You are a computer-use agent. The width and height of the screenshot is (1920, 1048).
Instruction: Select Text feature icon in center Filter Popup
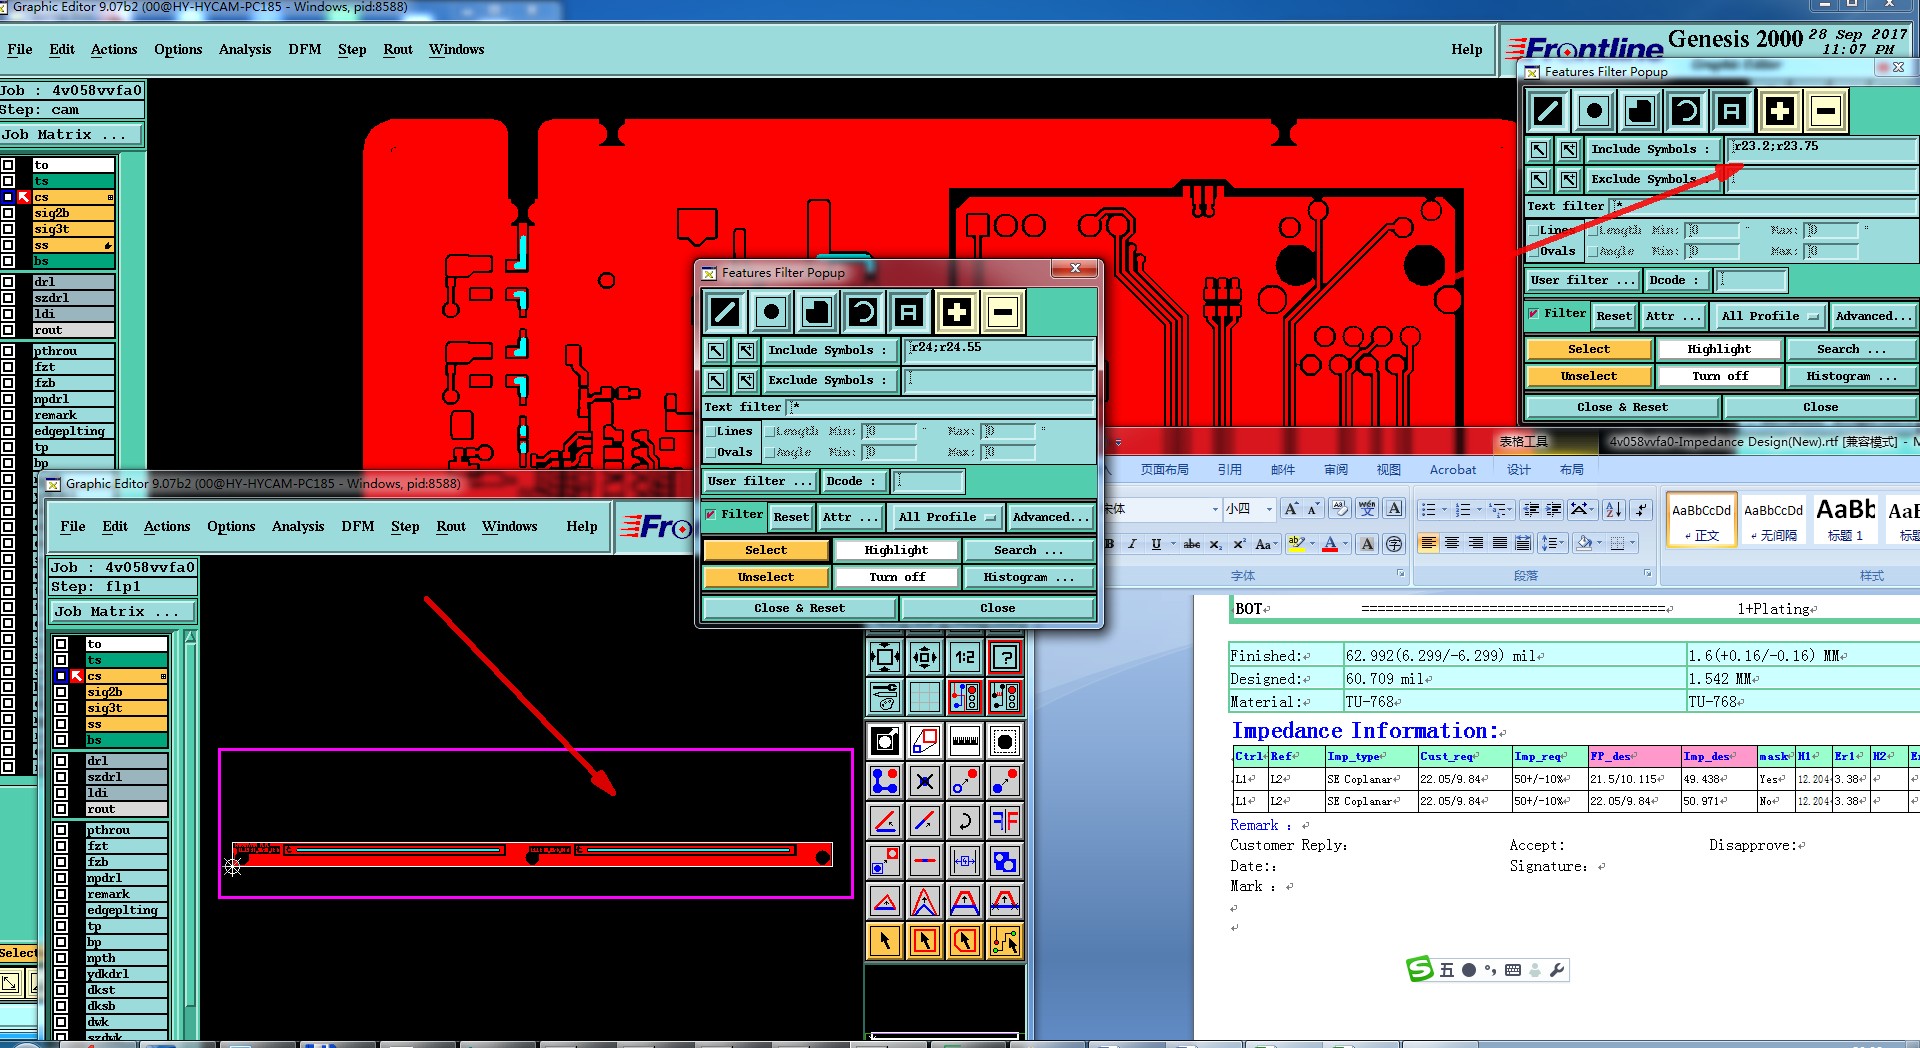click(909, 312)
